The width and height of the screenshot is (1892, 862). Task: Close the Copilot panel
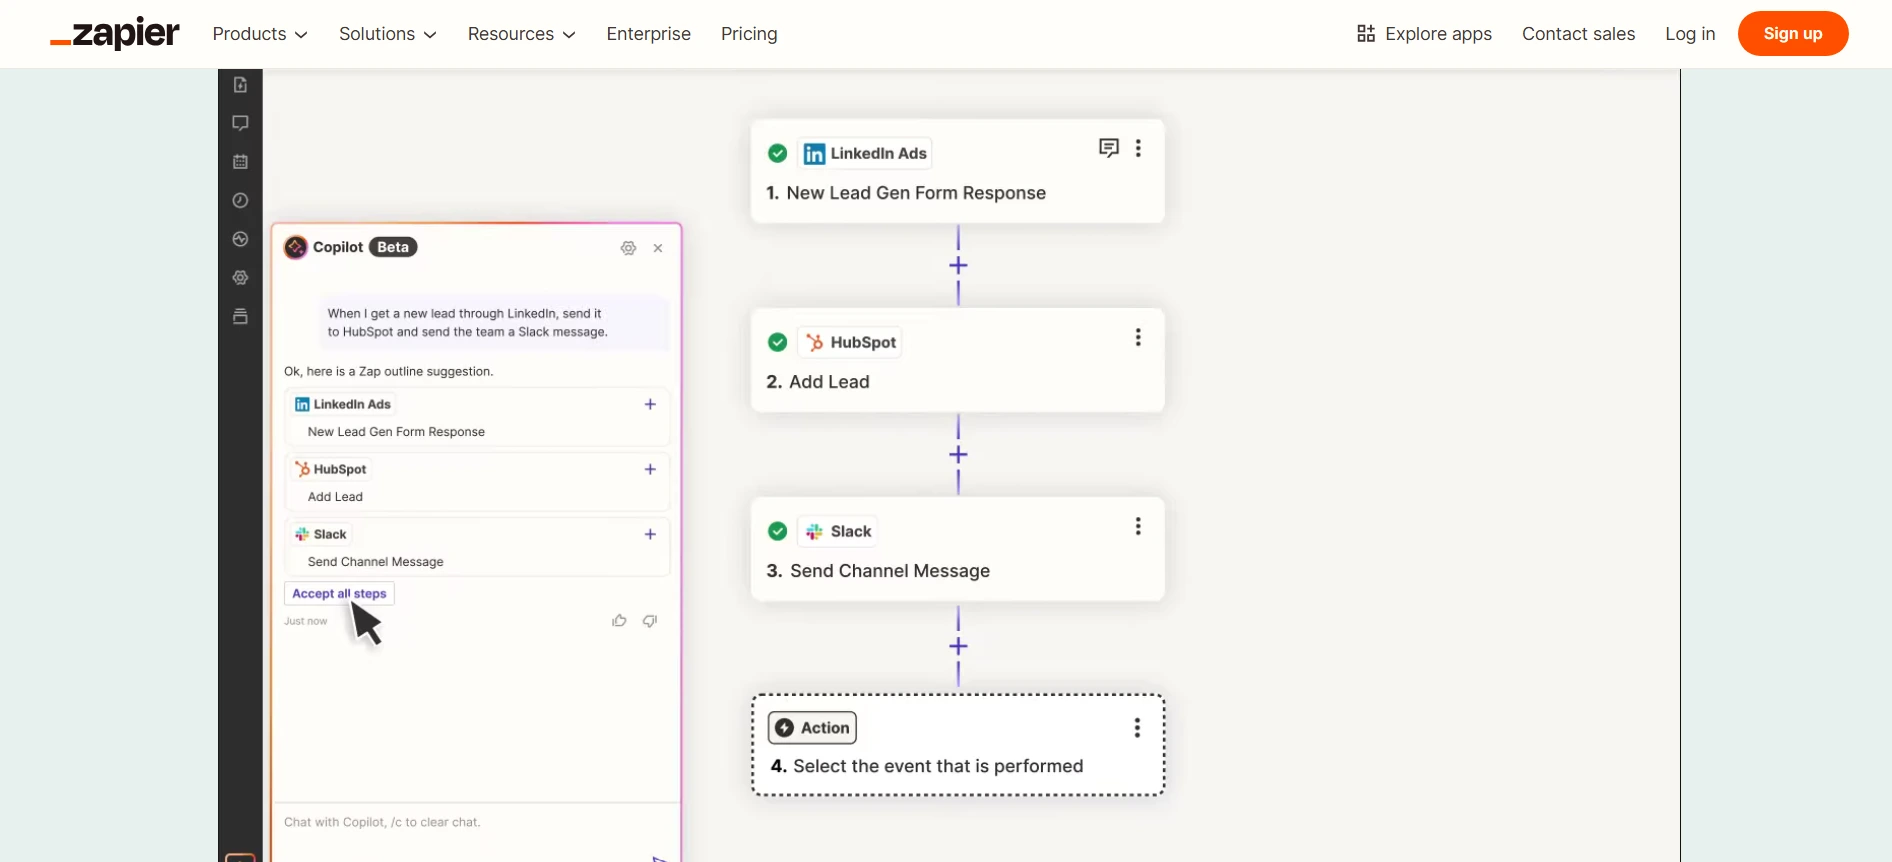(x=658, y=248)
